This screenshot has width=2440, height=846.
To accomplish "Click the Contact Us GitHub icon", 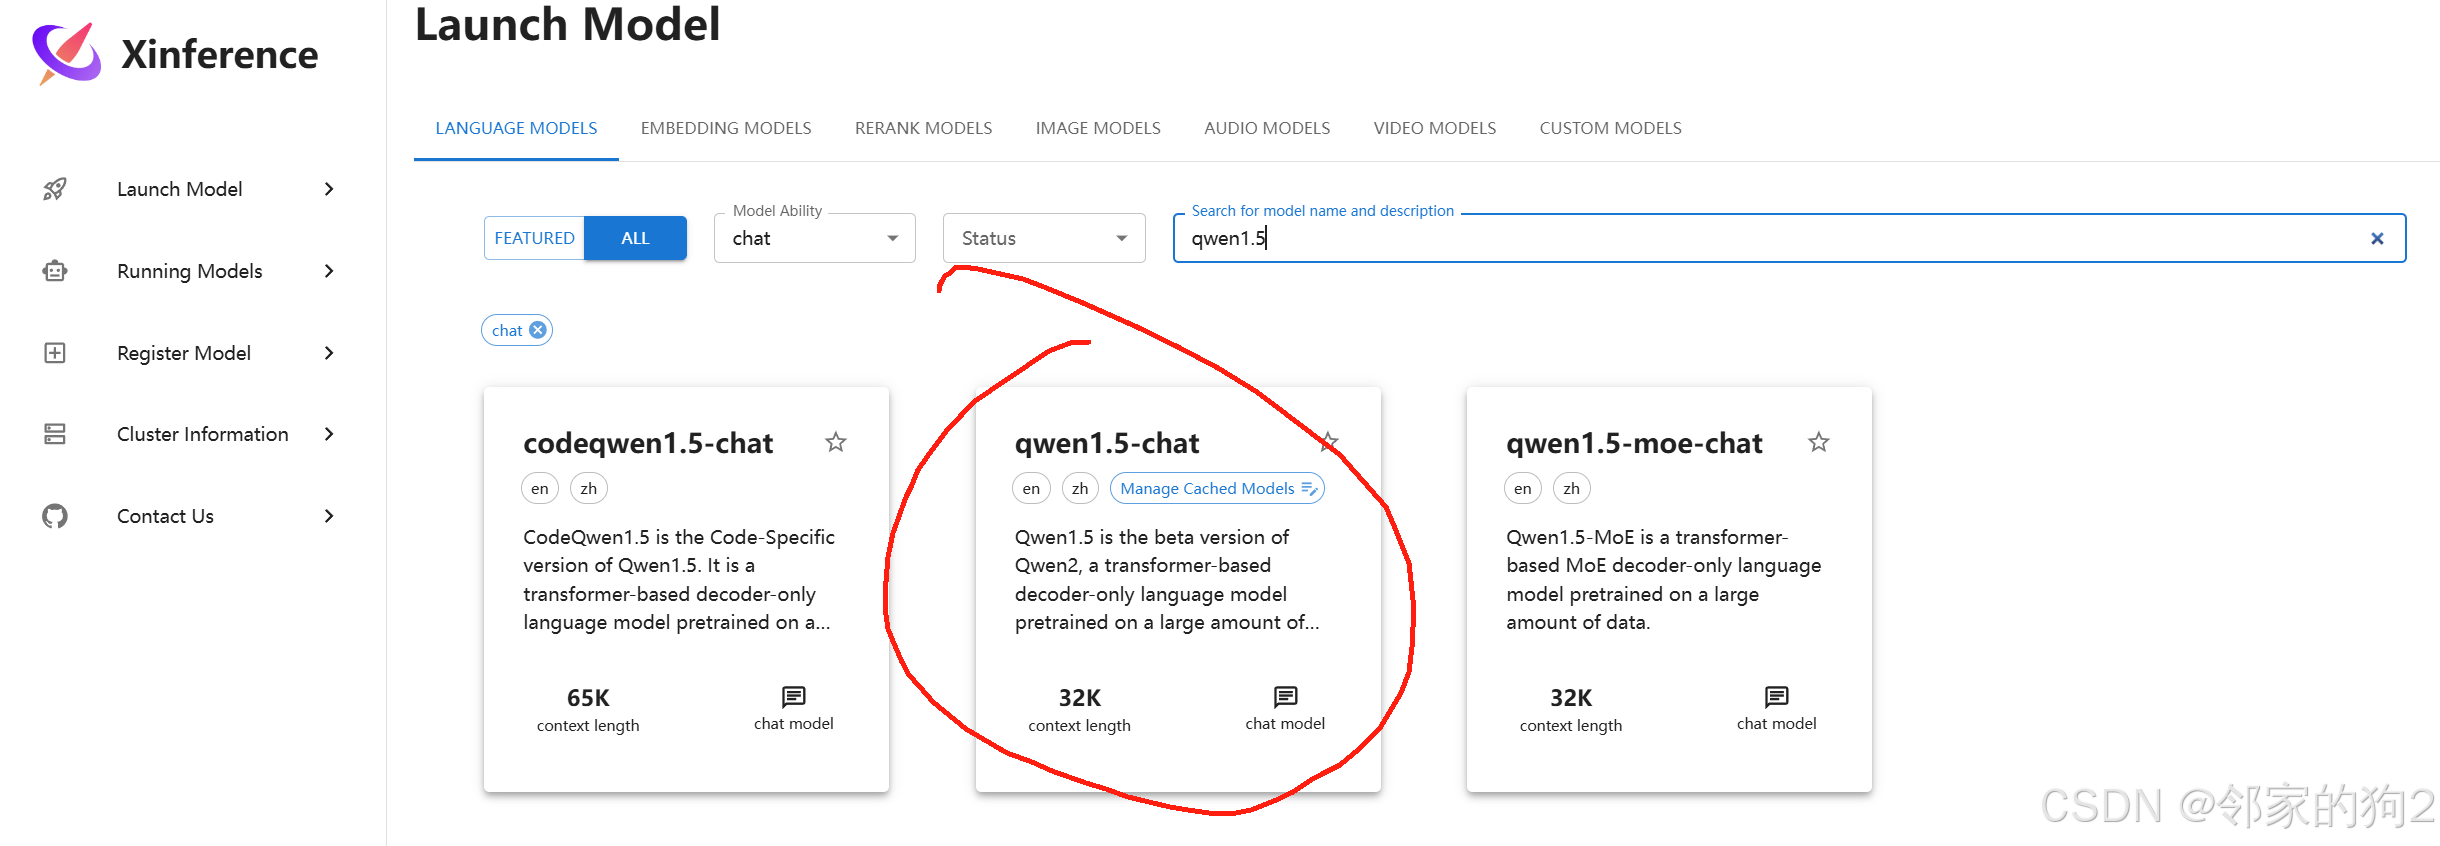I will [55, 516].
